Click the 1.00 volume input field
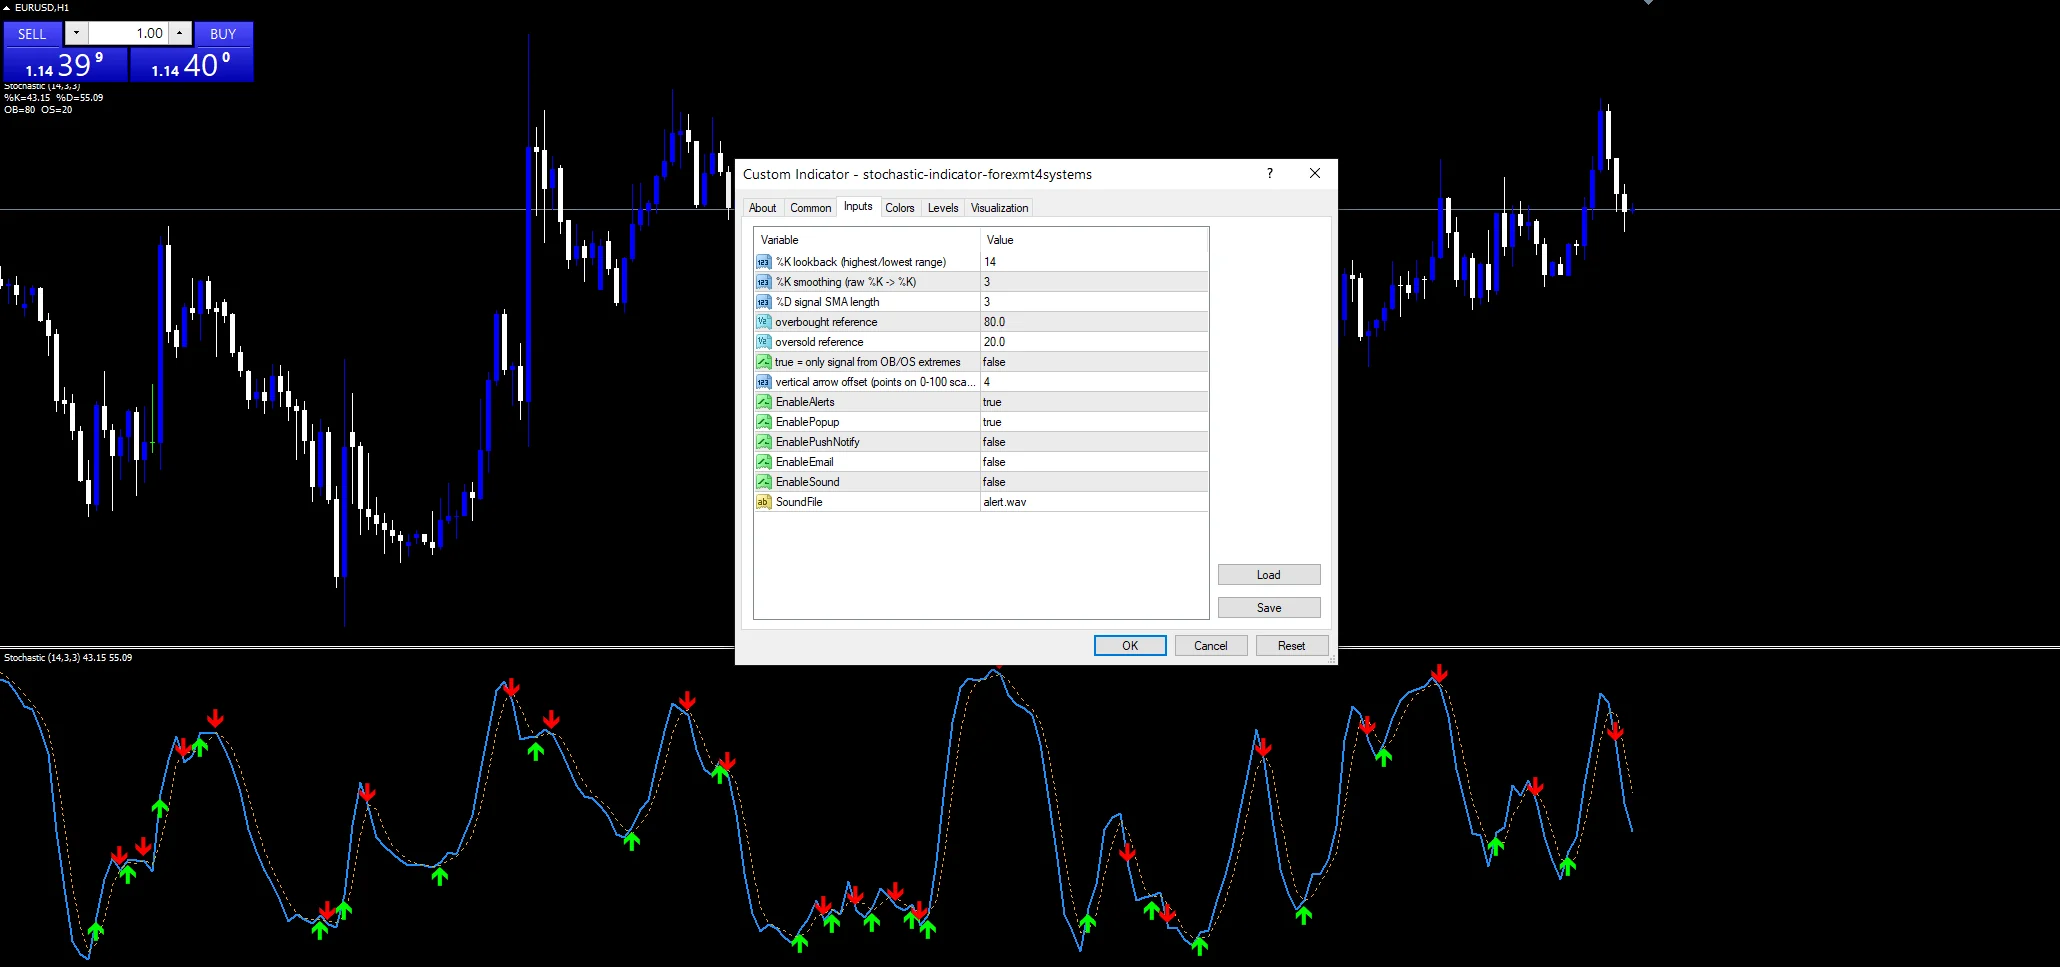Image resolution: width=2060 pixels, height=967 pixels. 128,33
